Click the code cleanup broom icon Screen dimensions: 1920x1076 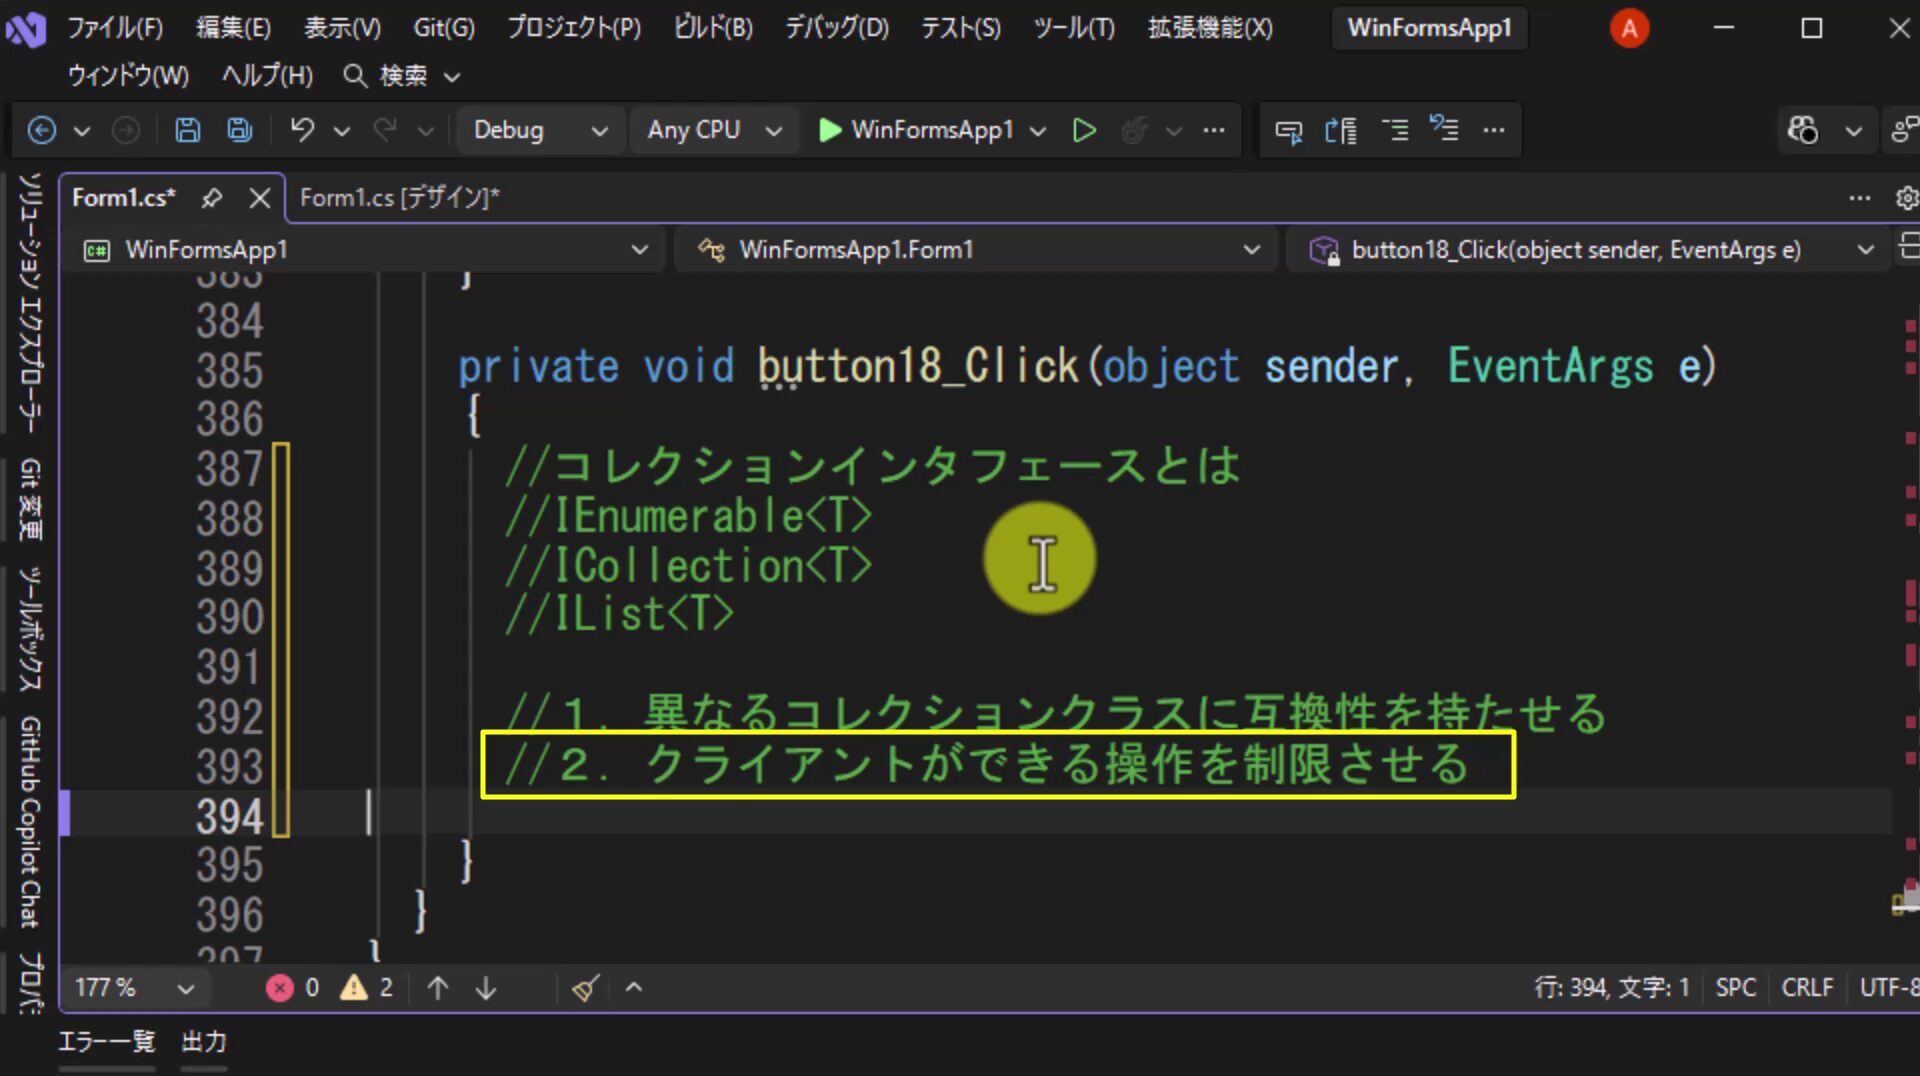coord(585,988)
